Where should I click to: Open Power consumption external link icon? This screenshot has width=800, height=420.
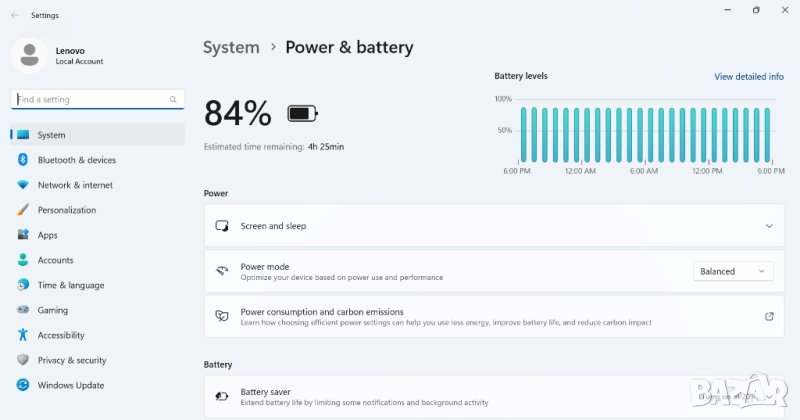pos(769,316)
